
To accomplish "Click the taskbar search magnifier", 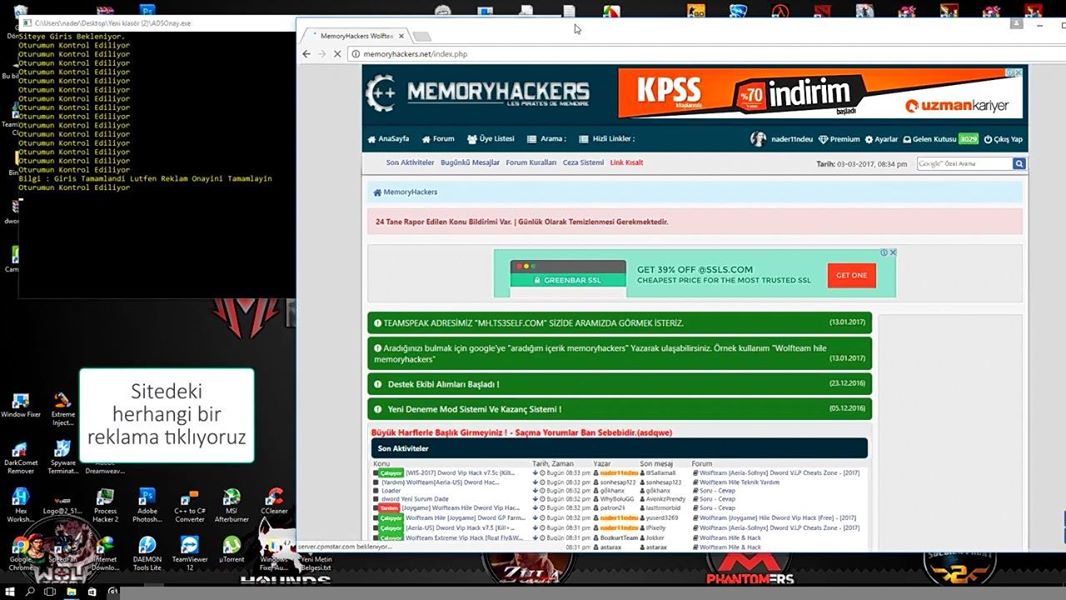I will click(30, 592).
